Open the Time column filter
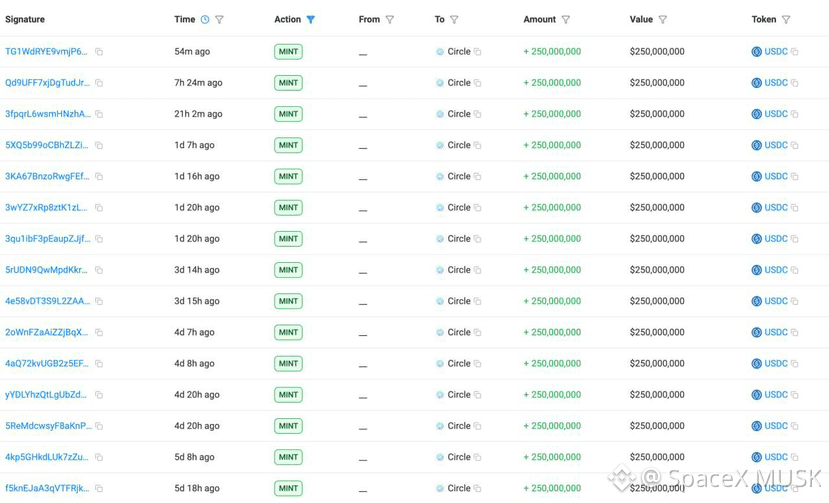This screenshot has height=503, width=829. coord(219,20)
